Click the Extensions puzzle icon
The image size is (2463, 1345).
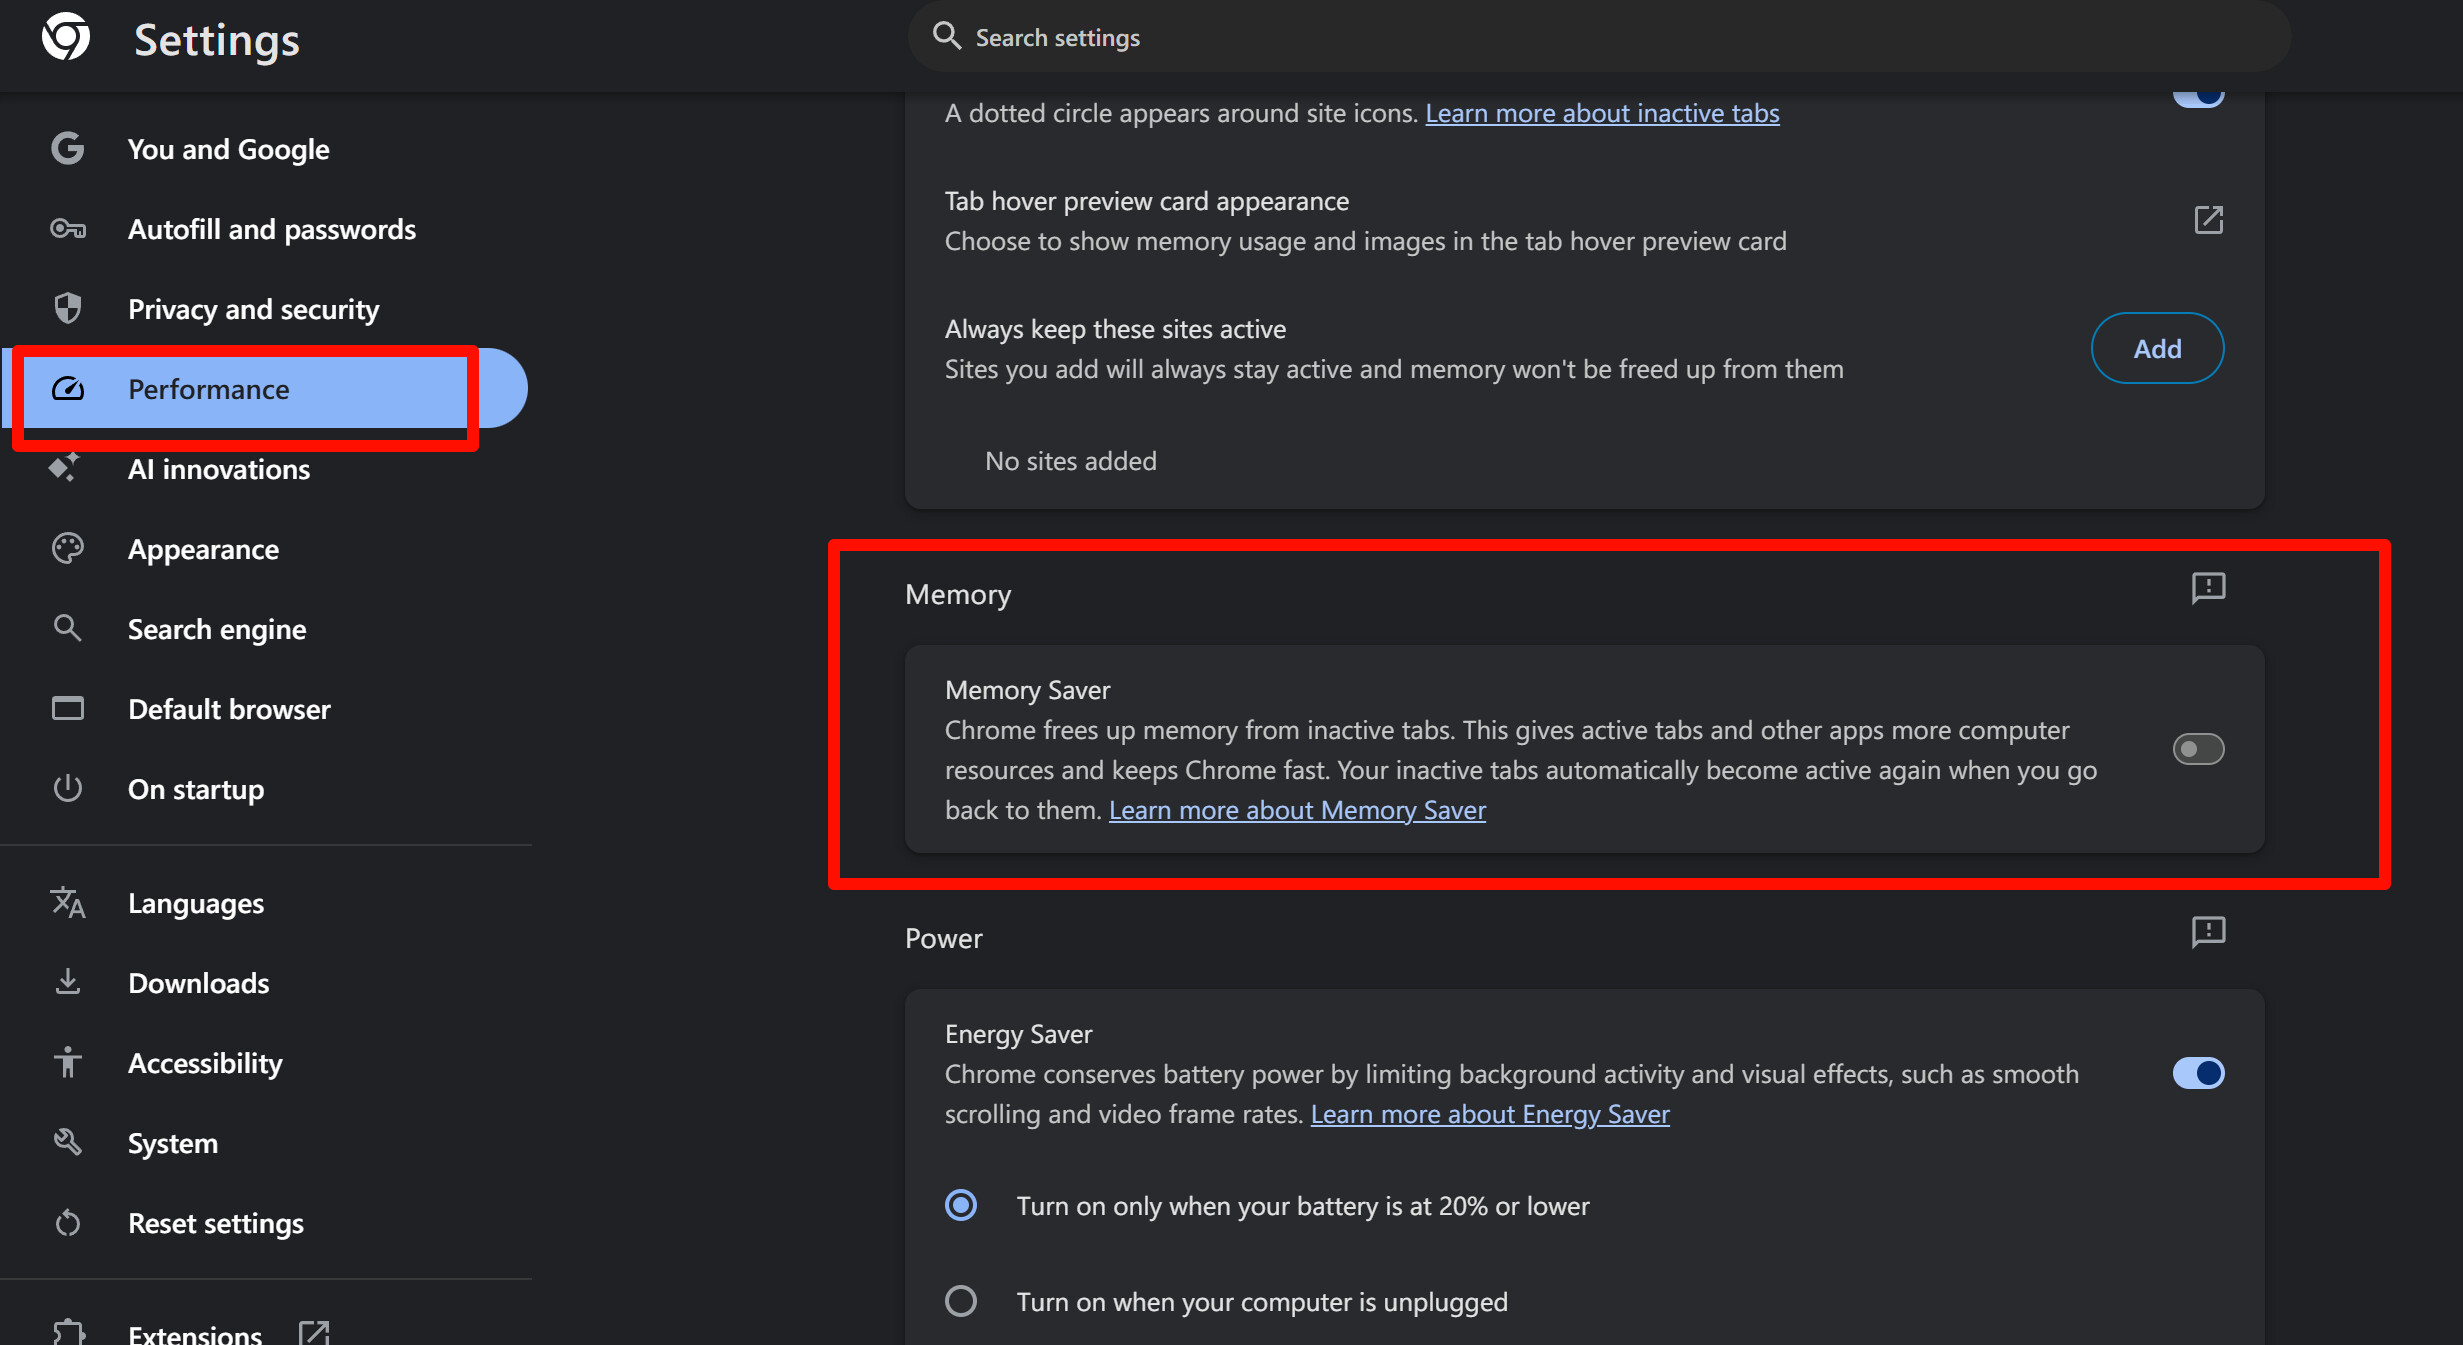(x=68, y=1333)
